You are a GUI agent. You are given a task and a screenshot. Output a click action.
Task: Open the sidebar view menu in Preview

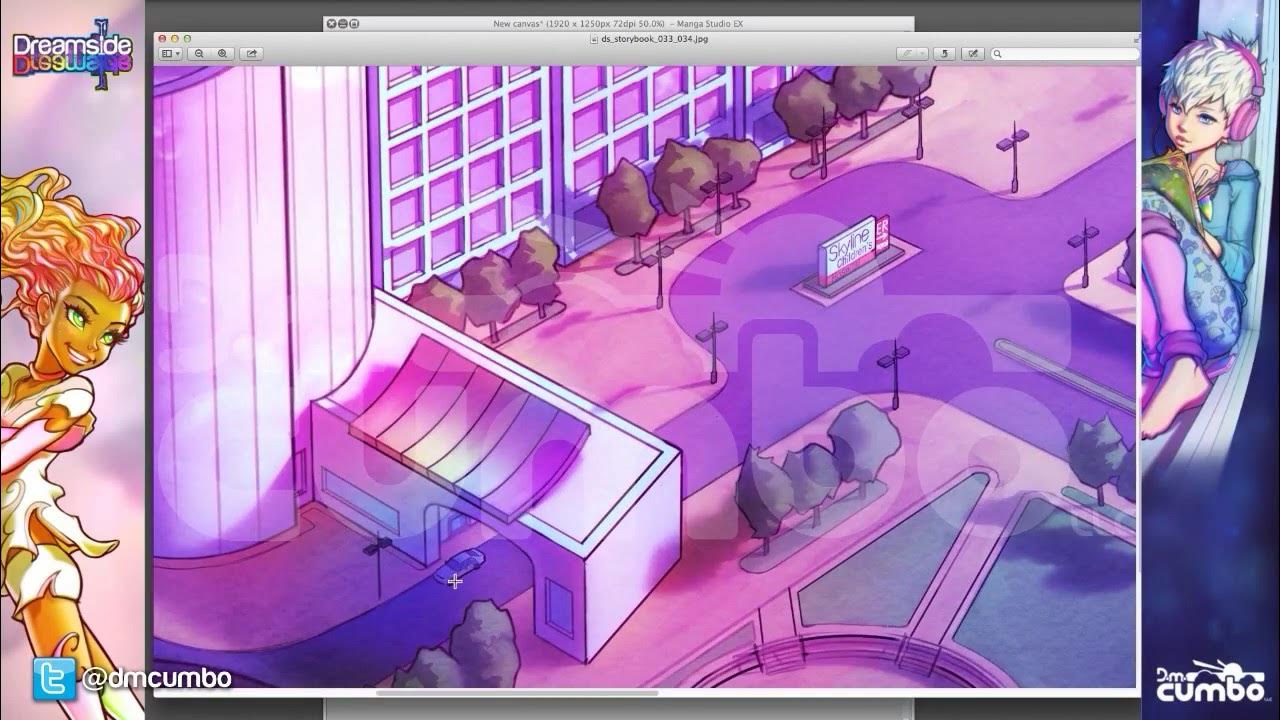tap(171, 53)
